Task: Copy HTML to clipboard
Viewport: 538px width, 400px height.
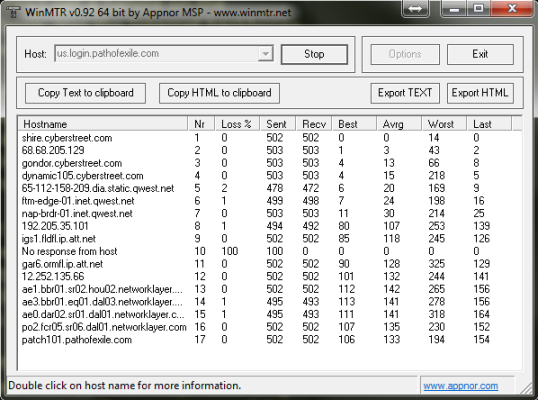Action: tap(219, 93)
